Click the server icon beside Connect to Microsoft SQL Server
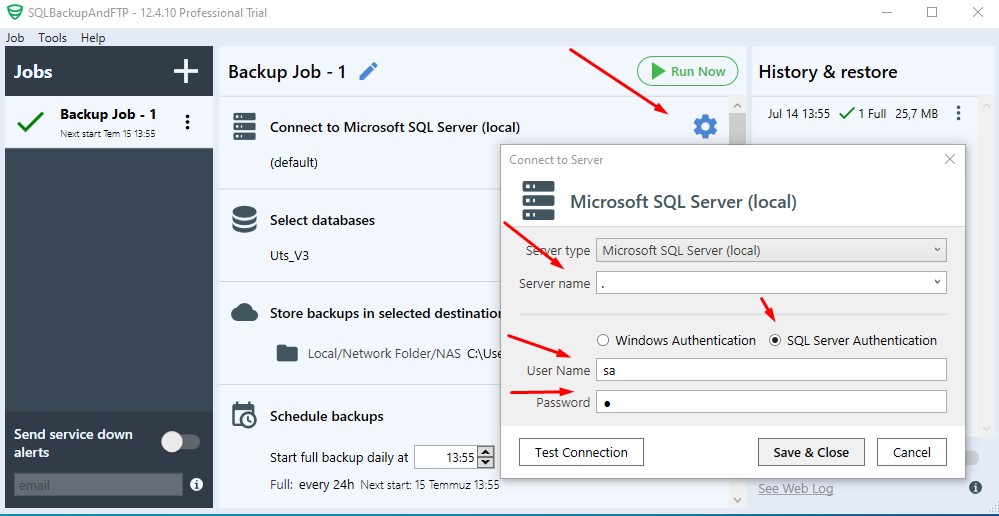Screen dimensions: 999x516 (x=245, y=127)
